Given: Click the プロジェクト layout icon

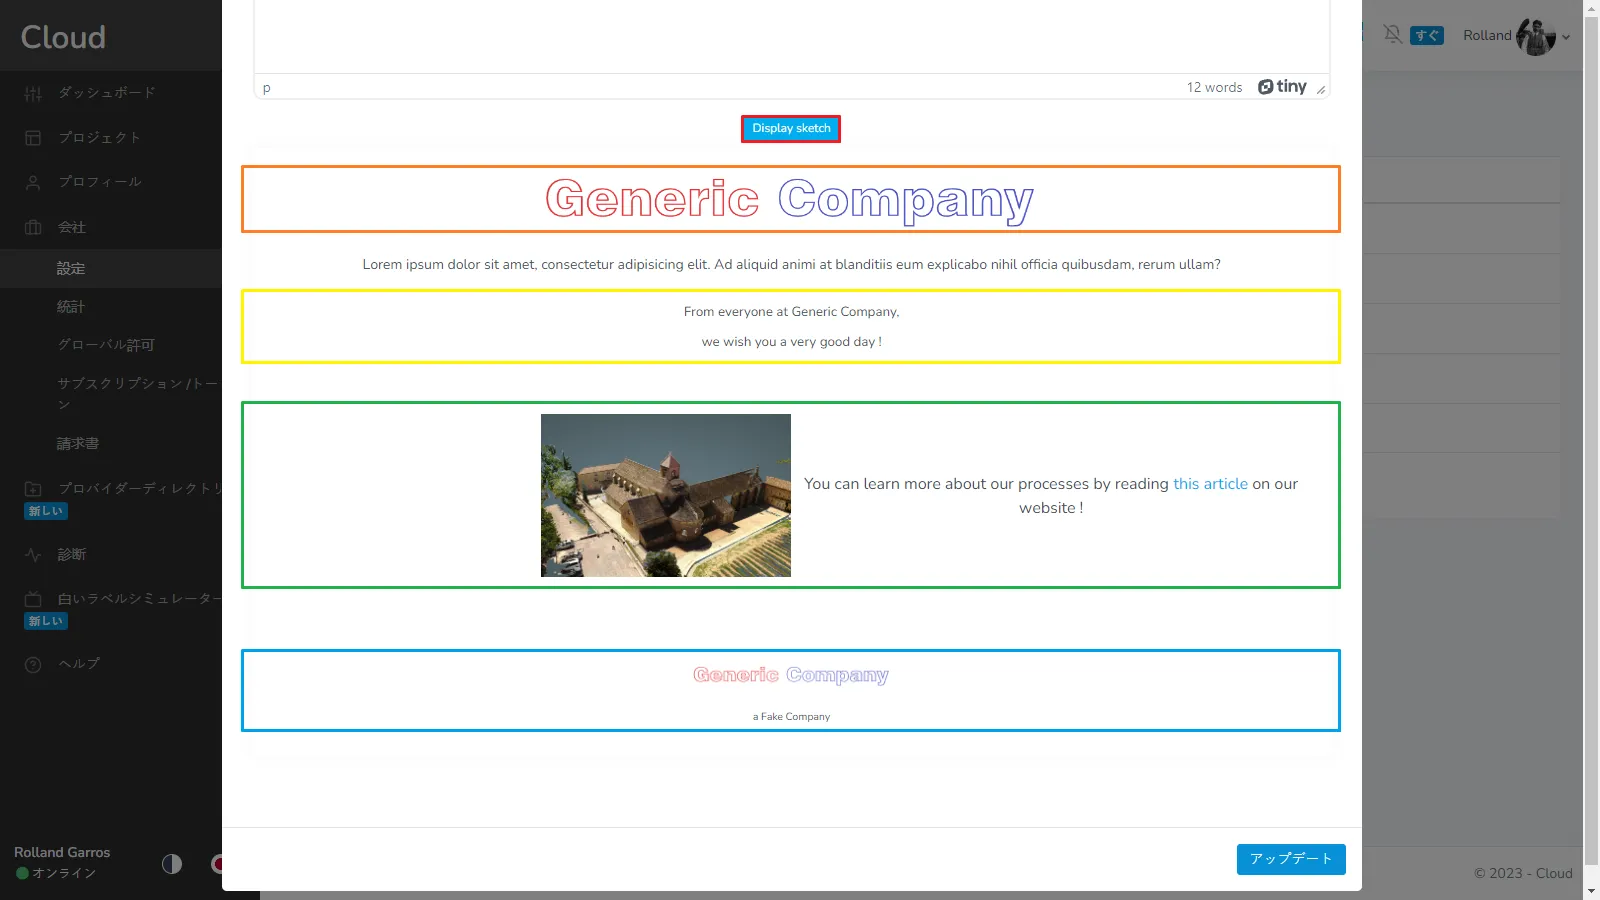Looking at the screenshot, I should pyautogui.click(x=33, y=138).
